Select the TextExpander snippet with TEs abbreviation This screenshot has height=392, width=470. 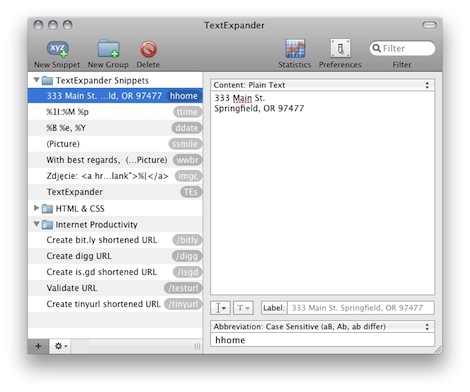115,192
